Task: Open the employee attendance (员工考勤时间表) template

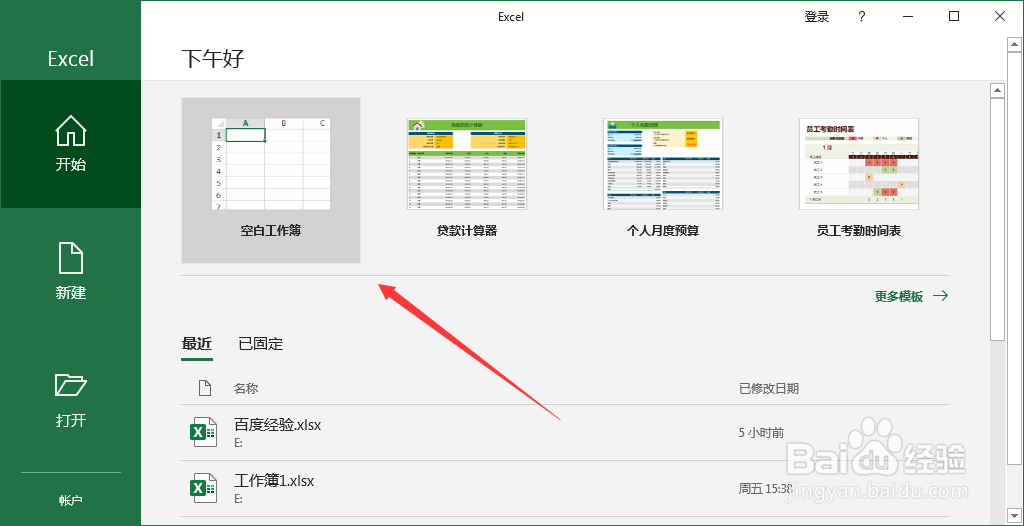Action: tap(858, 180)
